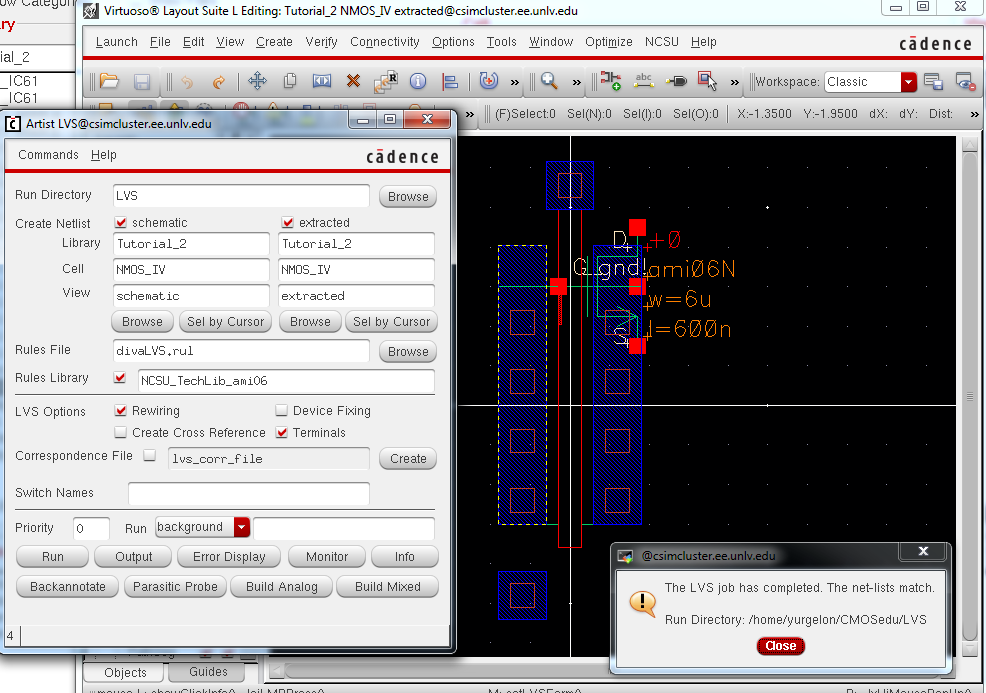Uncheck the schematic netlist checkbox
986x693 pixels.
point(122,223)
